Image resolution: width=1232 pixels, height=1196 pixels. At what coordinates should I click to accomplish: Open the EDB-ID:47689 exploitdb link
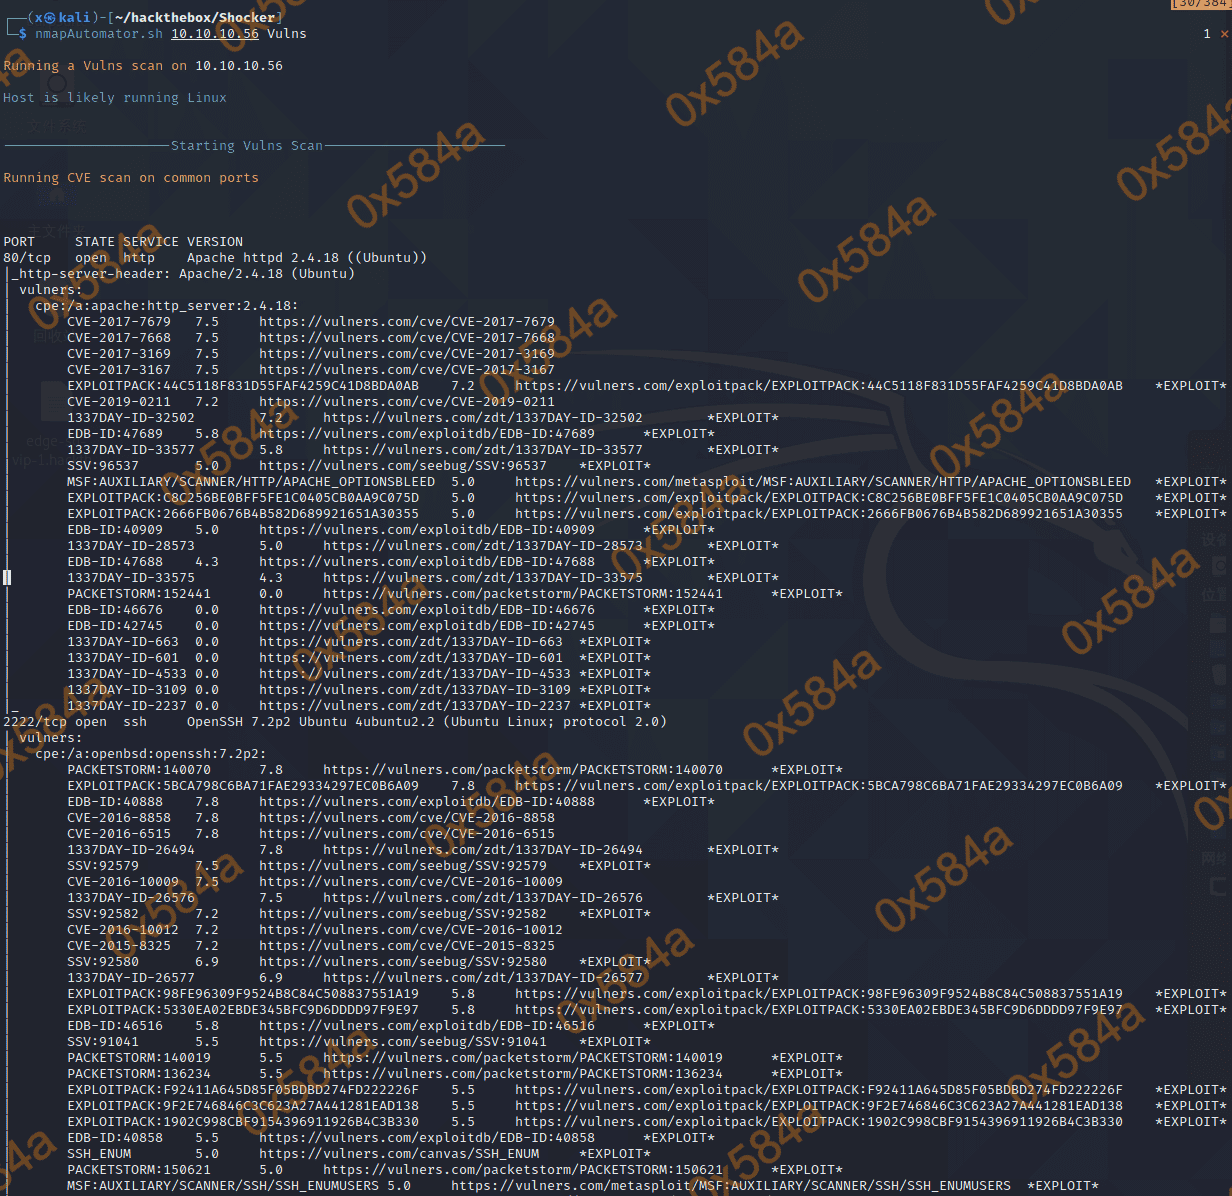point(426,434)
